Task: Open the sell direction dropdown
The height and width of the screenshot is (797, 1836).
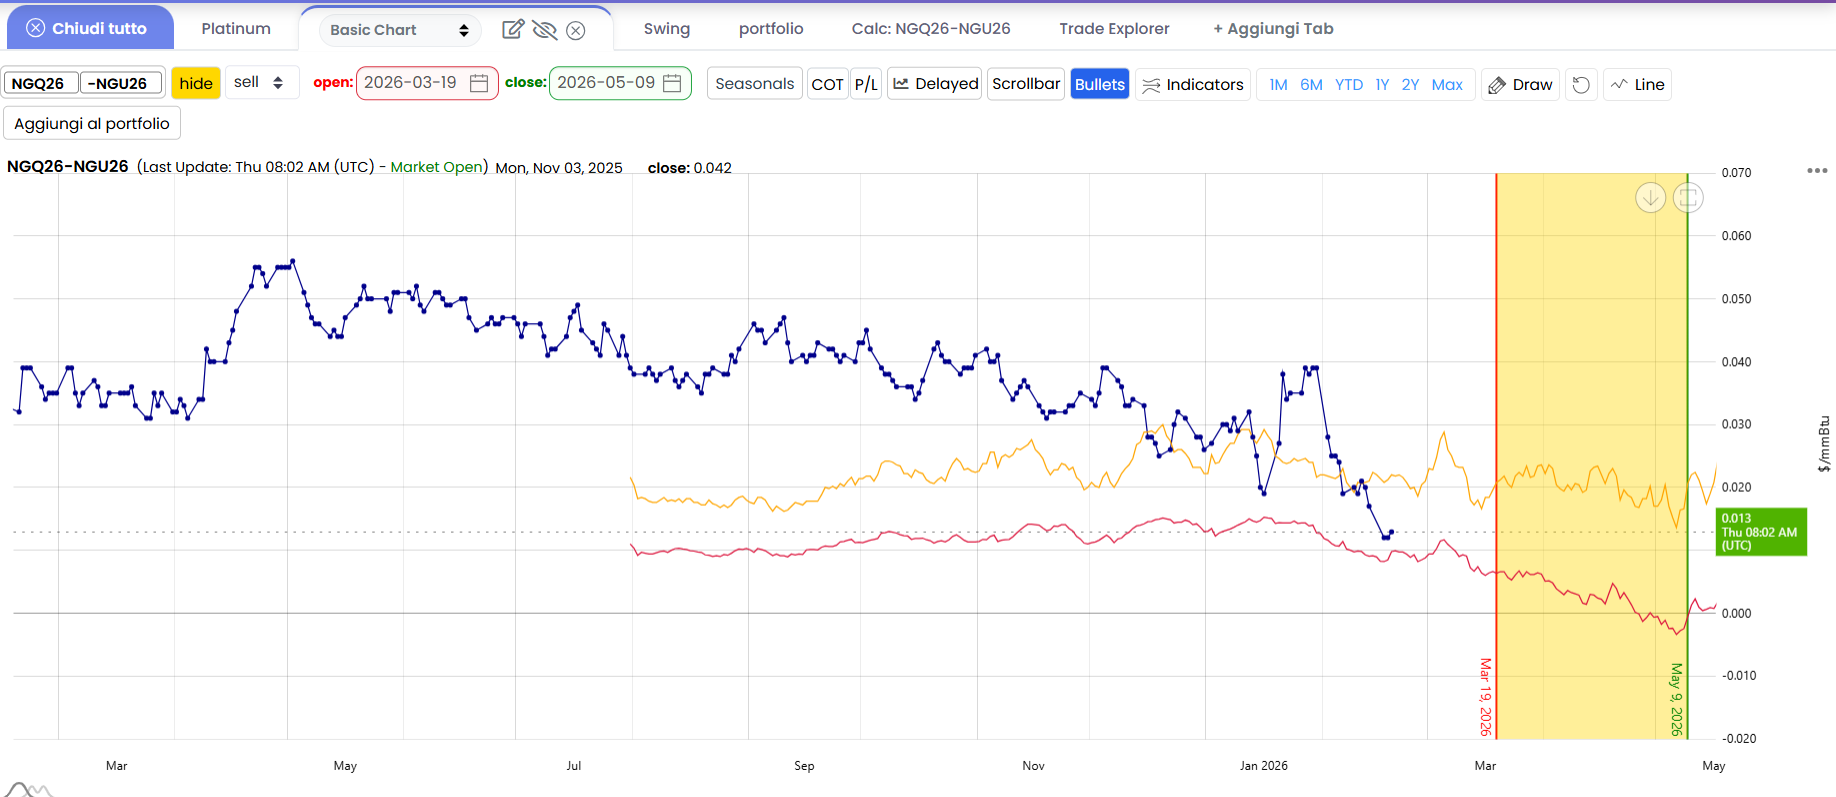Action: (259, 83)
